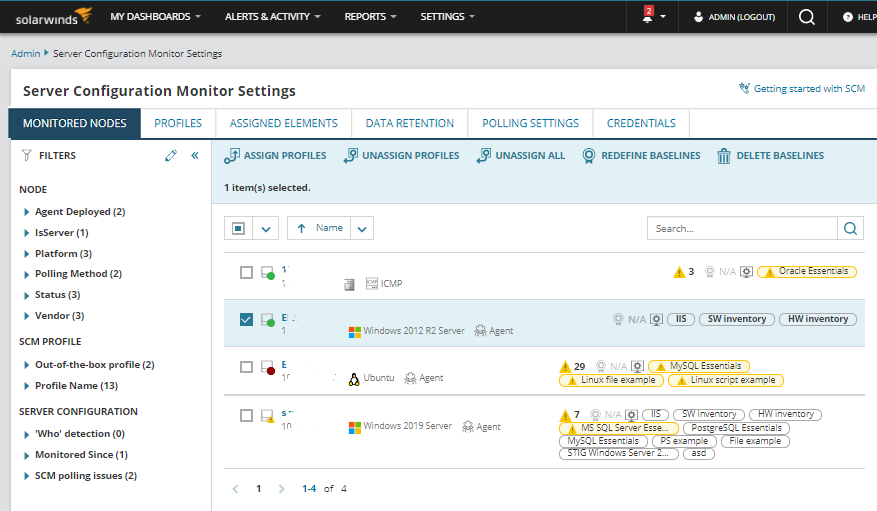Image resolution: width=877 pixels, height=511 pixels.
Task: Click the notifications bell icon
Action: (646, 17)
